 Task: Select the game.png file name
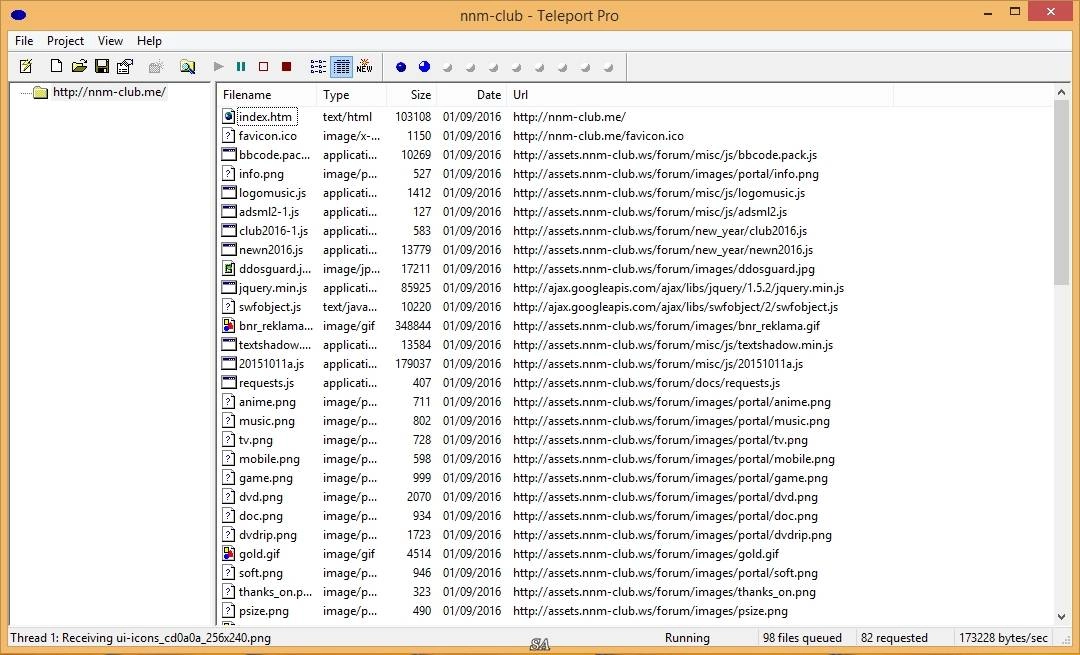click(x=265, y=478)
